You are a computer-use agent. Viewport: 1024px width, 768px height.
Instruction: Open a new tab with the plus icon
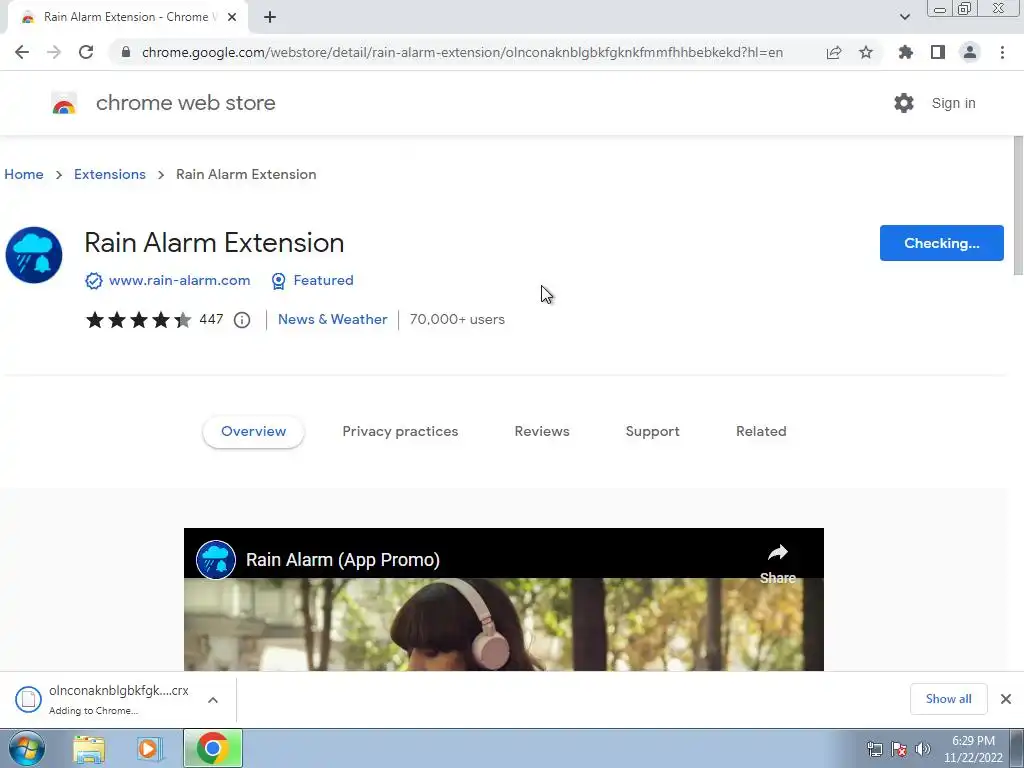click(x=270, y=17)
